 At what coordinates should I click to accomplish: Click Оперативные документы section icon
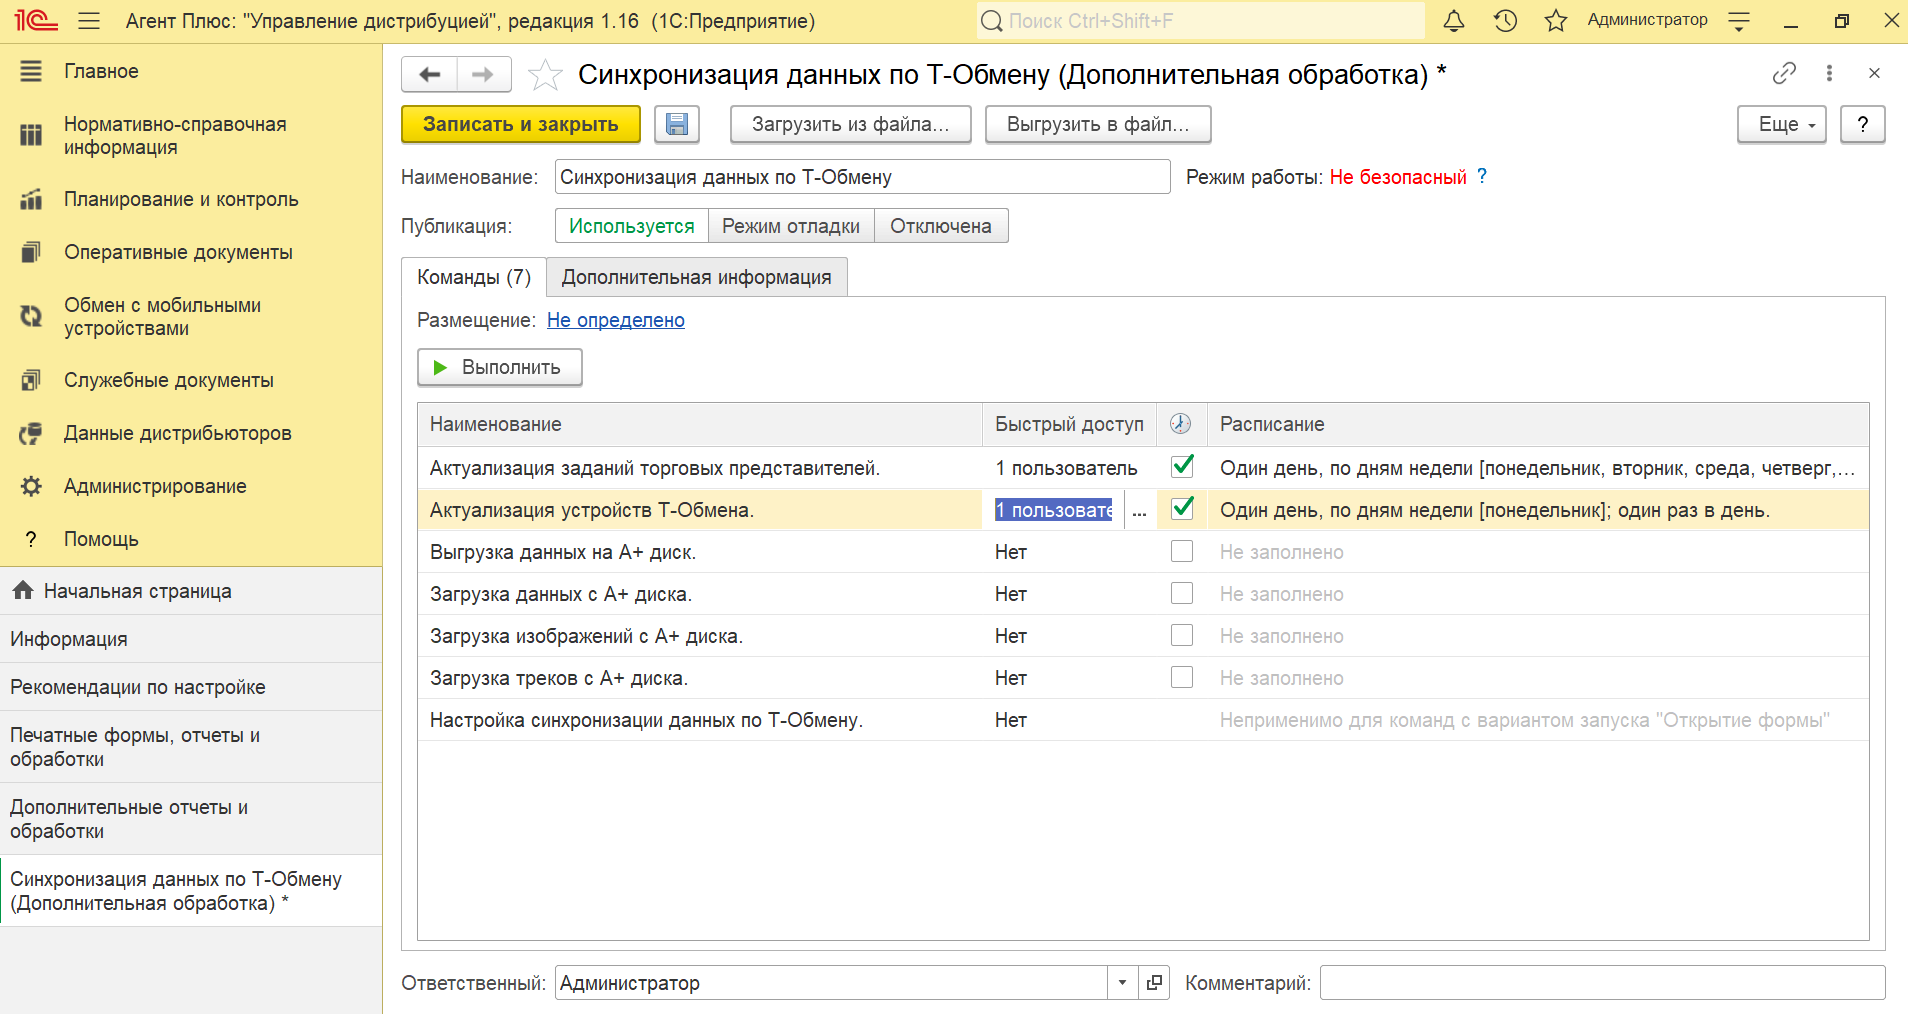pyautogui.click(x=31, y=252)
